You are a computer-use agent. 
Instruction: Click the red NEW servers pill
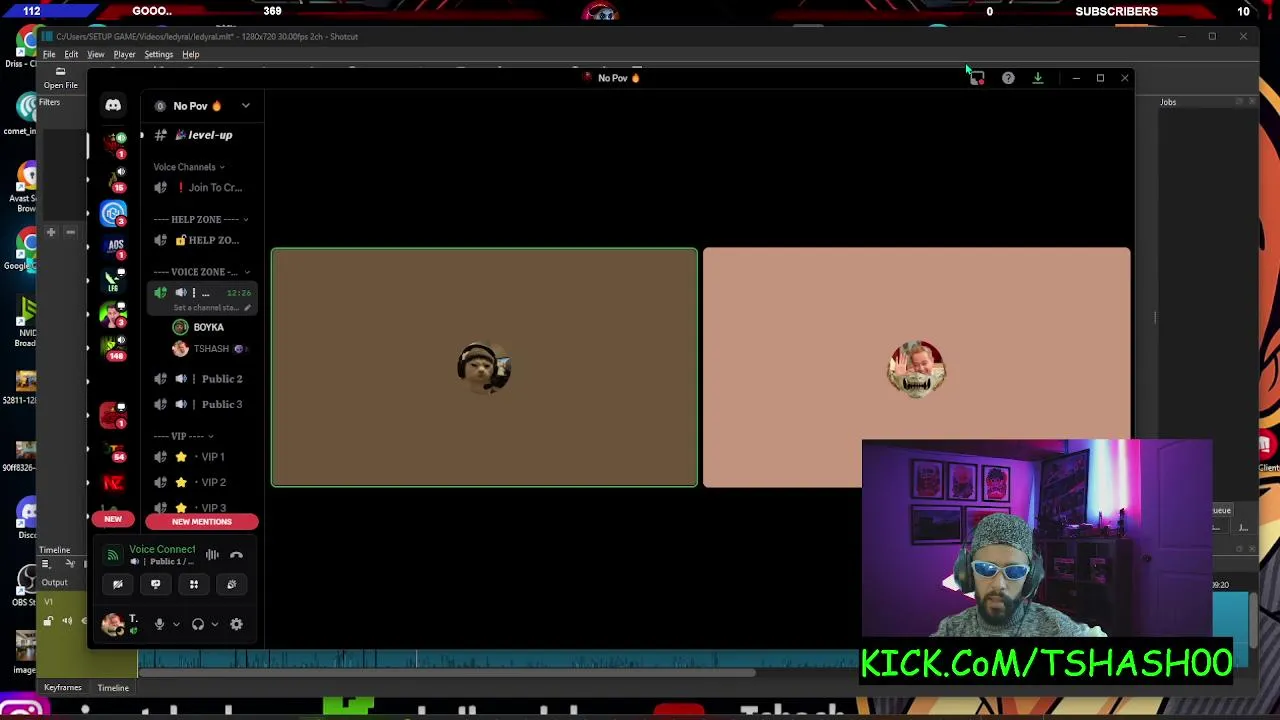113,519
